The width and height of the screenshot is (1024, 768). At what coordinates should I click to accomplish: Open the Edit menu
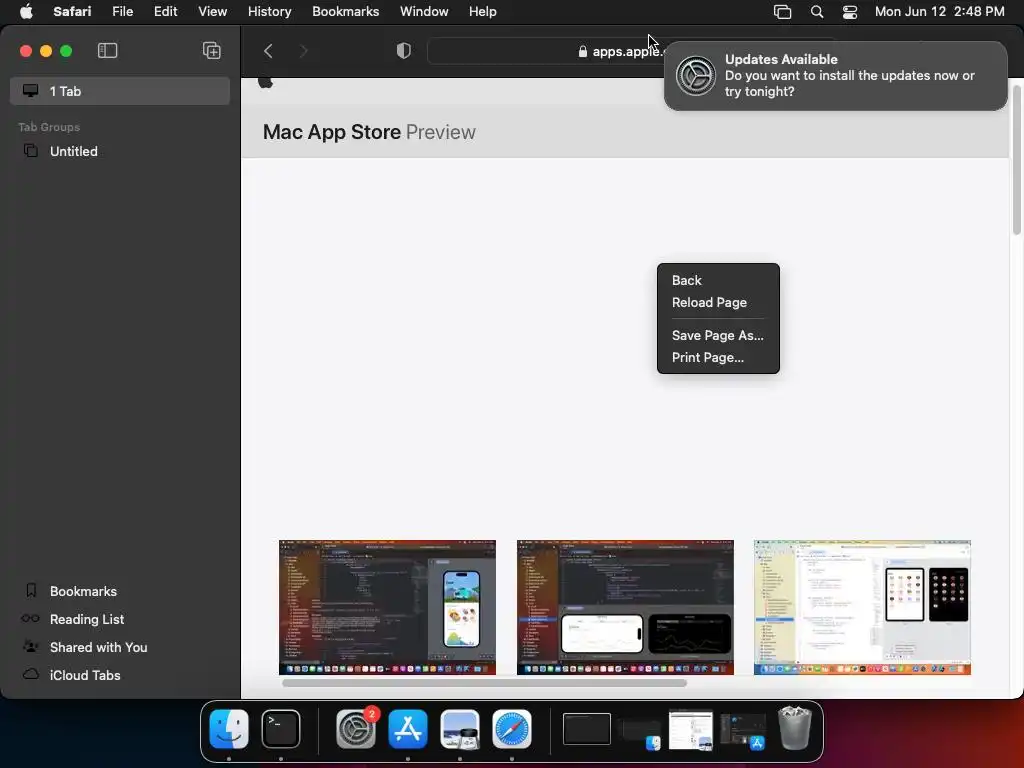[x=165, y=11]
